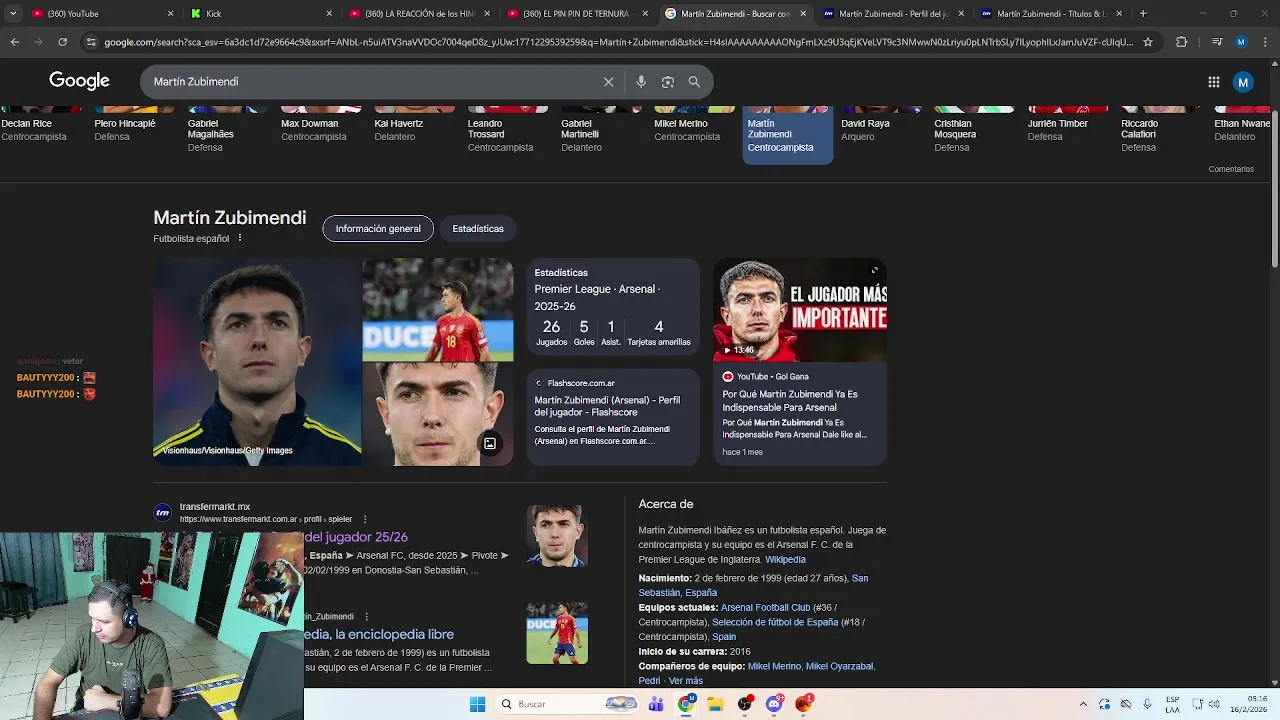This screenshot has height=720, width=1280.
Task: Open the tab search dropdown arrow
Action: click(x=13, y=14)
